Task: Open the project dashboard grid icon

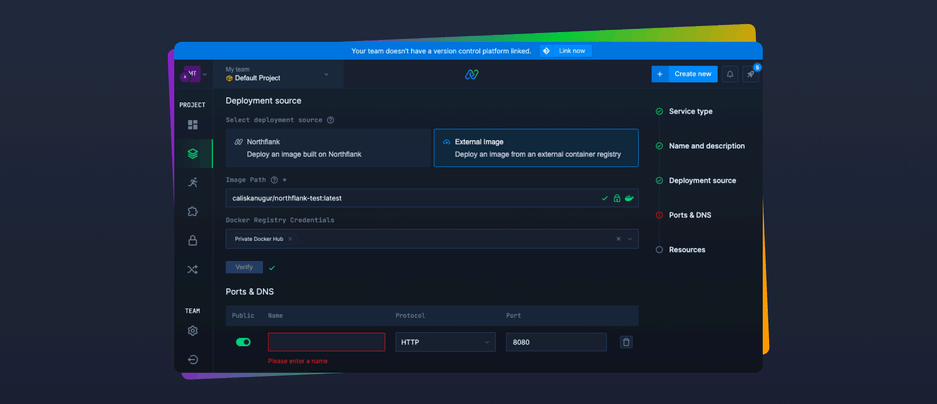Action: click(192, 125)
